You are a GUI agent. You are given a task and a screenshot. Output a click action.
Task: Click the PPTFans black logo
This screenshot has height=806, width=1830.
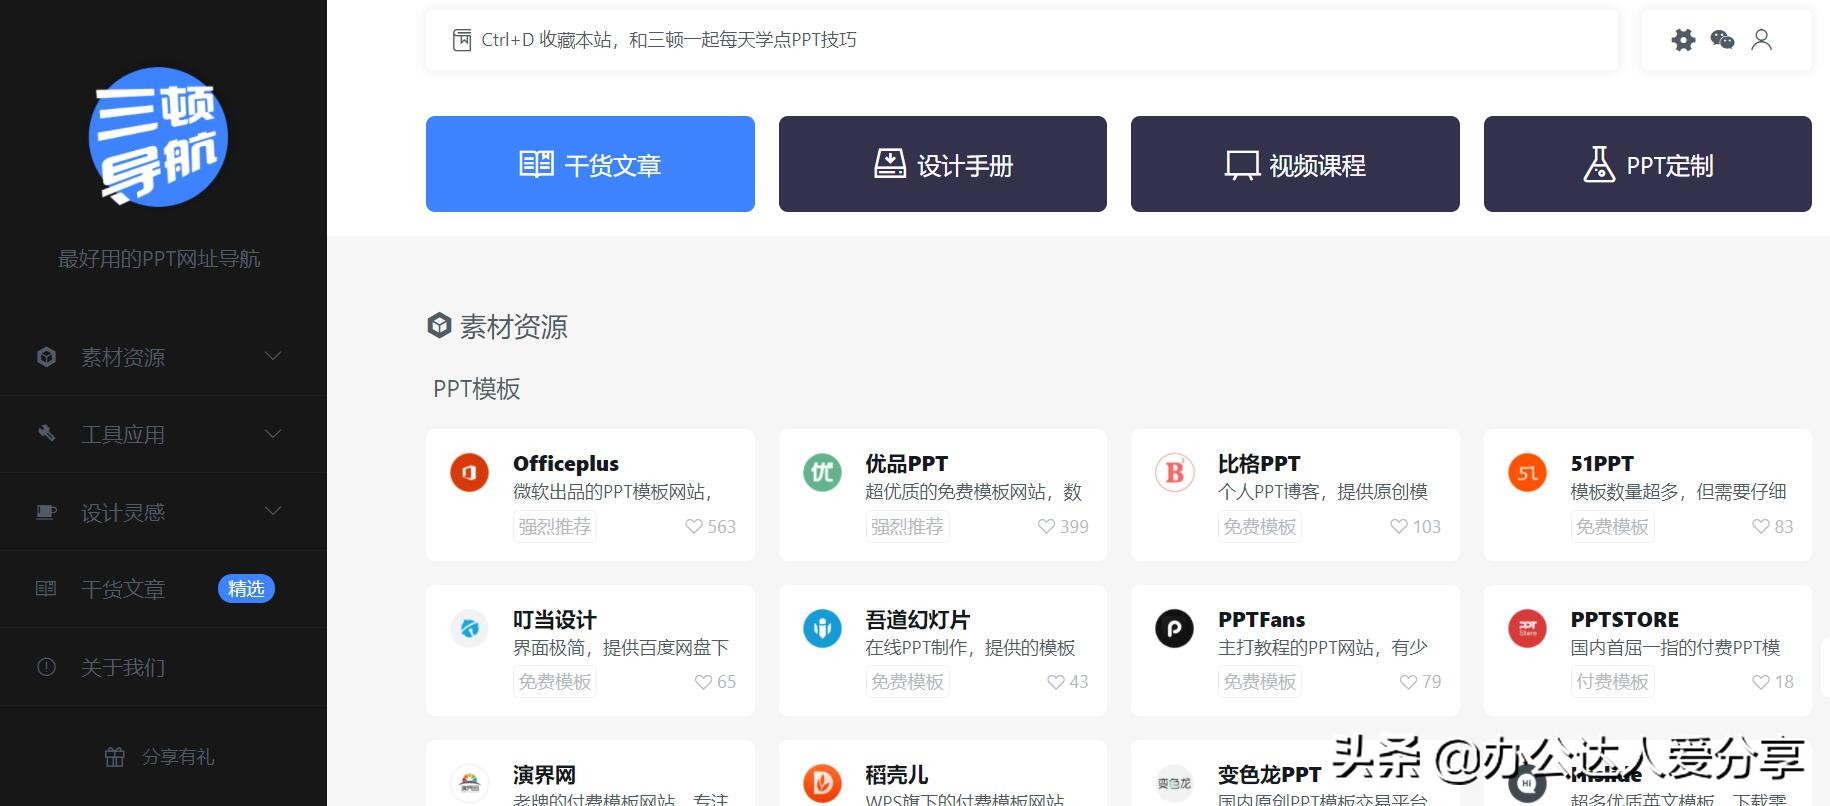click(x=1175, y=628)
